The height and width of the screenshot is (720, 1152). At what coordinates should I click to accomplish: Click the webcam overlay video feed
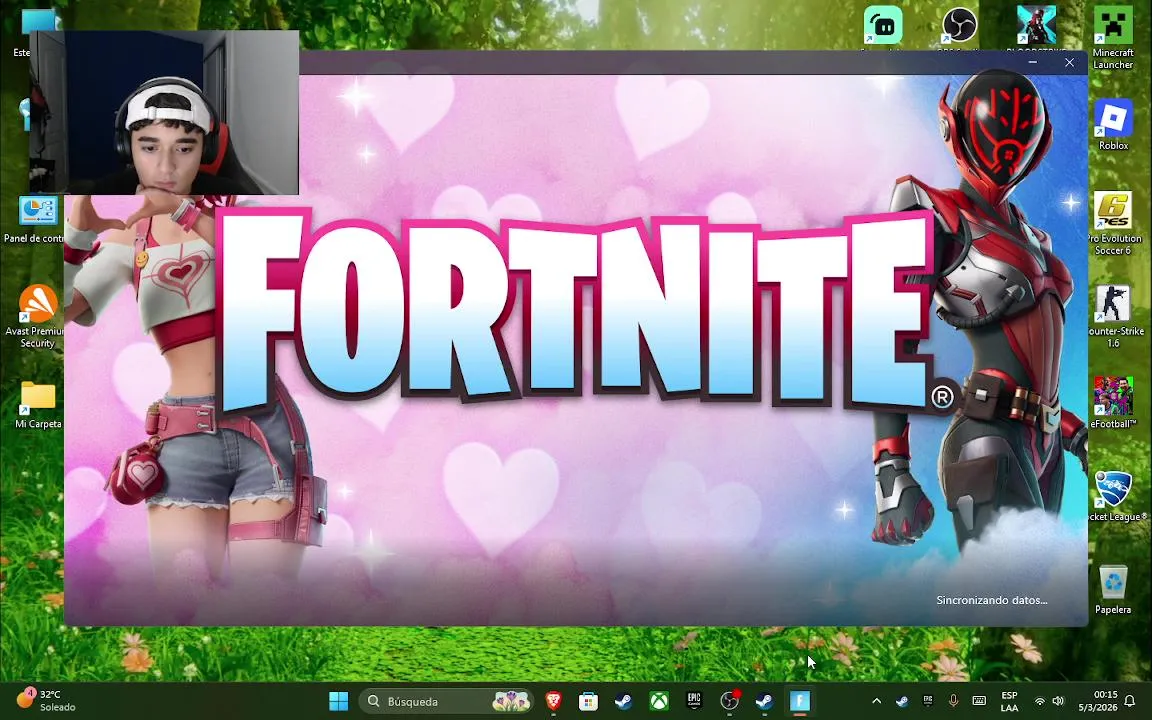click(164, 112)
